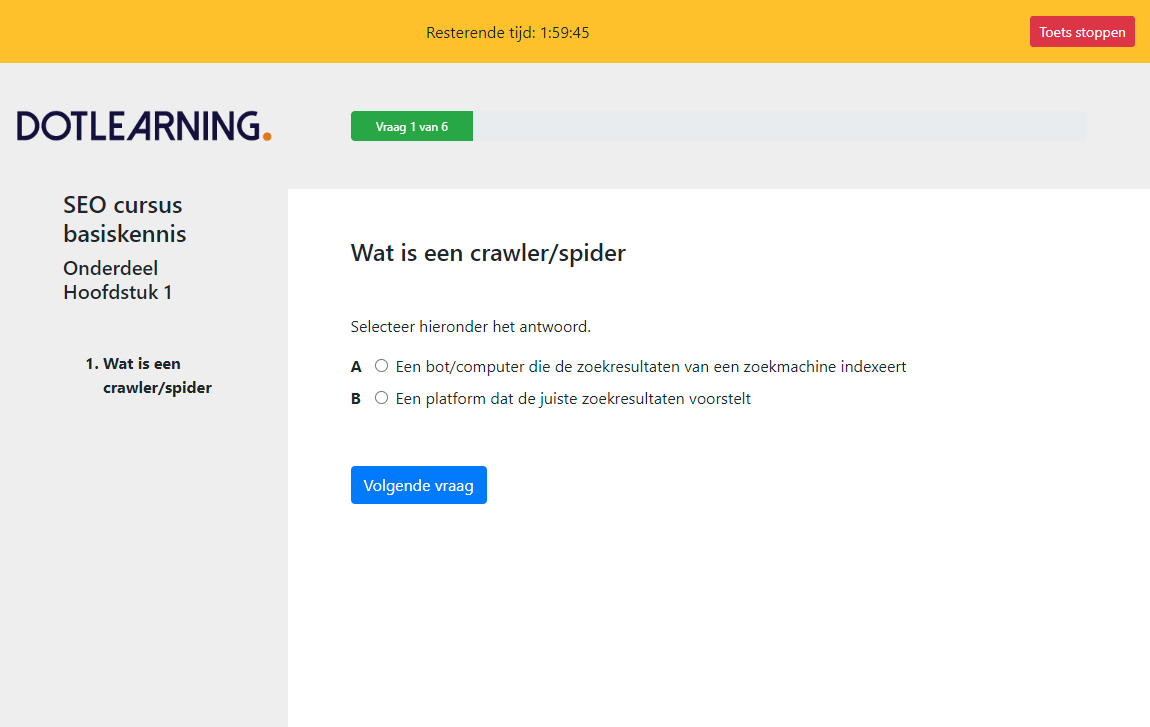Select answer A about bot/computer indexing
The height and width of the screenshot is (727, 1150).
(650, 366)
